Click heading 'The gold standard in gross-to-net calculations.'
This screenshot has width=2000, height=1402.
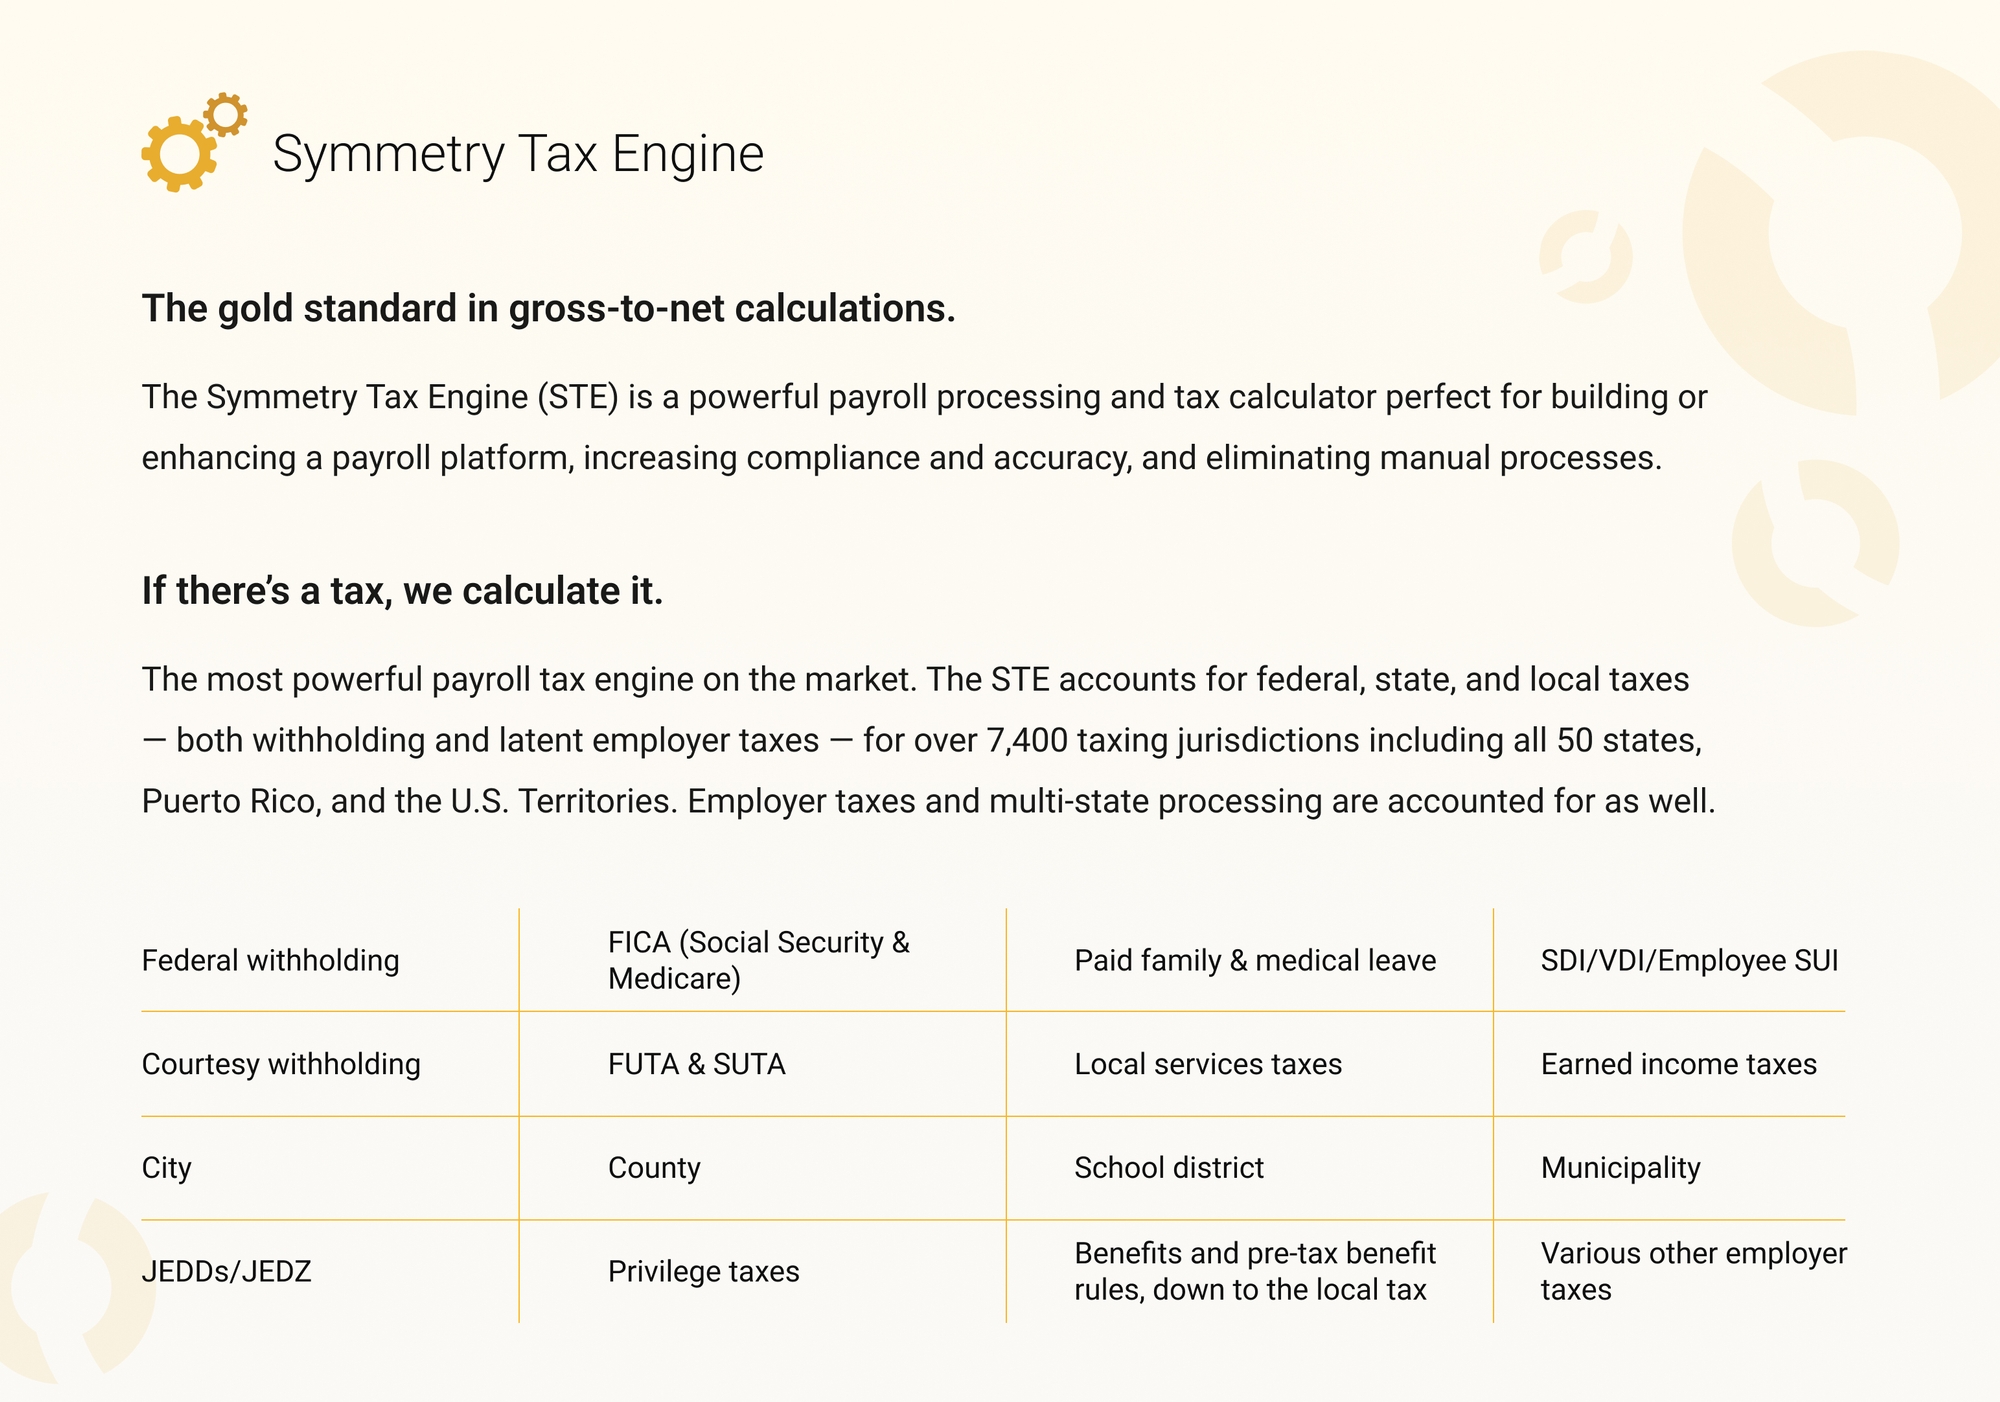(x=549, y=308)
